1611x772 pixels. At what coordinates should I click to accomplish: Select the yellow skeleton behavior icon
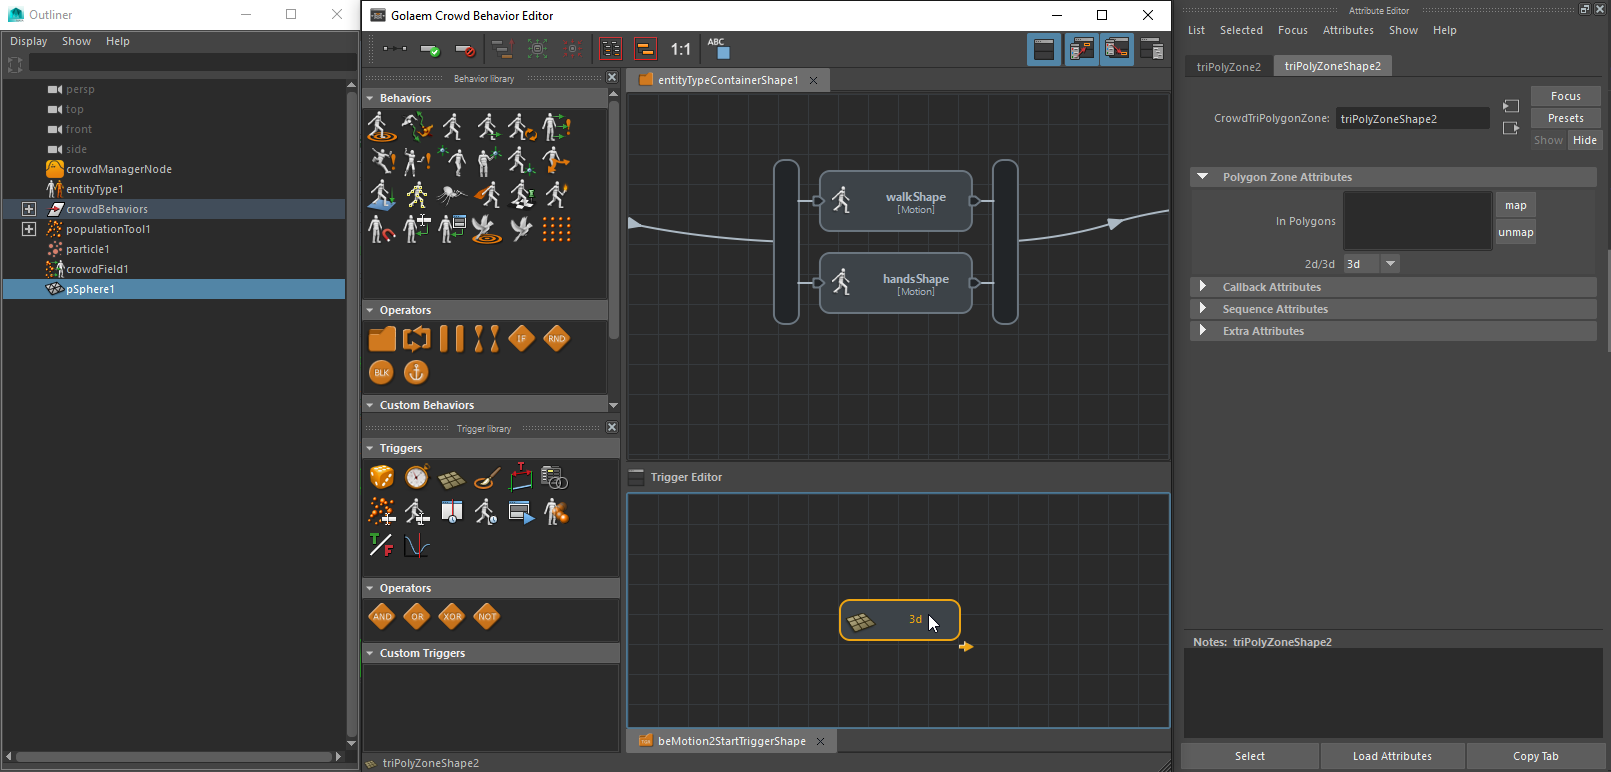pyautogui.click(x=416, y=194)
